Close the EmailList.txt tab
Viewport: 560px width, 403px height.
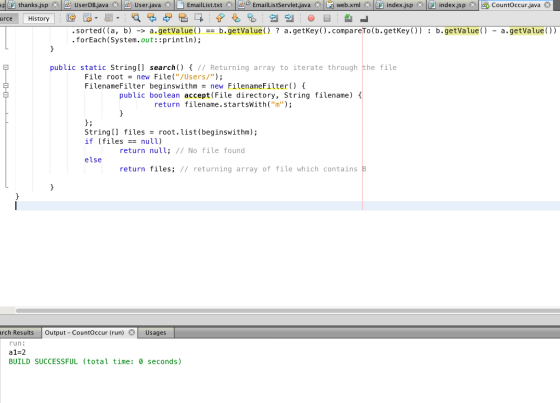(229, 5)
